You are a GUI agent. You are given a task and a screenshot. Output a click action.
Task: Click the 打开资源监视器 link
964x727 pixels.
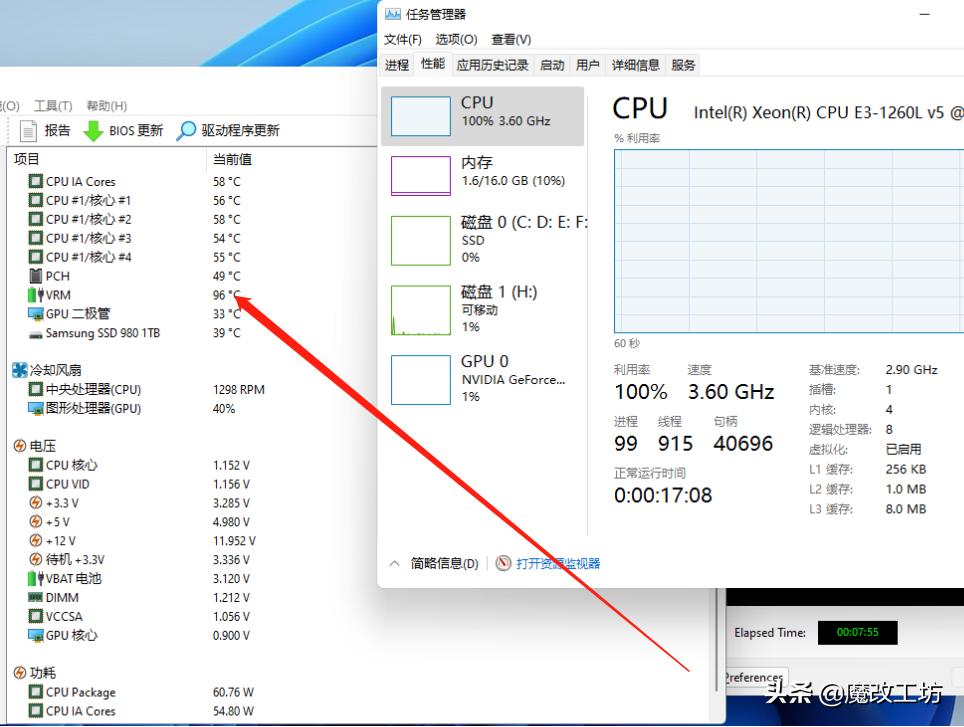[557, 562]
